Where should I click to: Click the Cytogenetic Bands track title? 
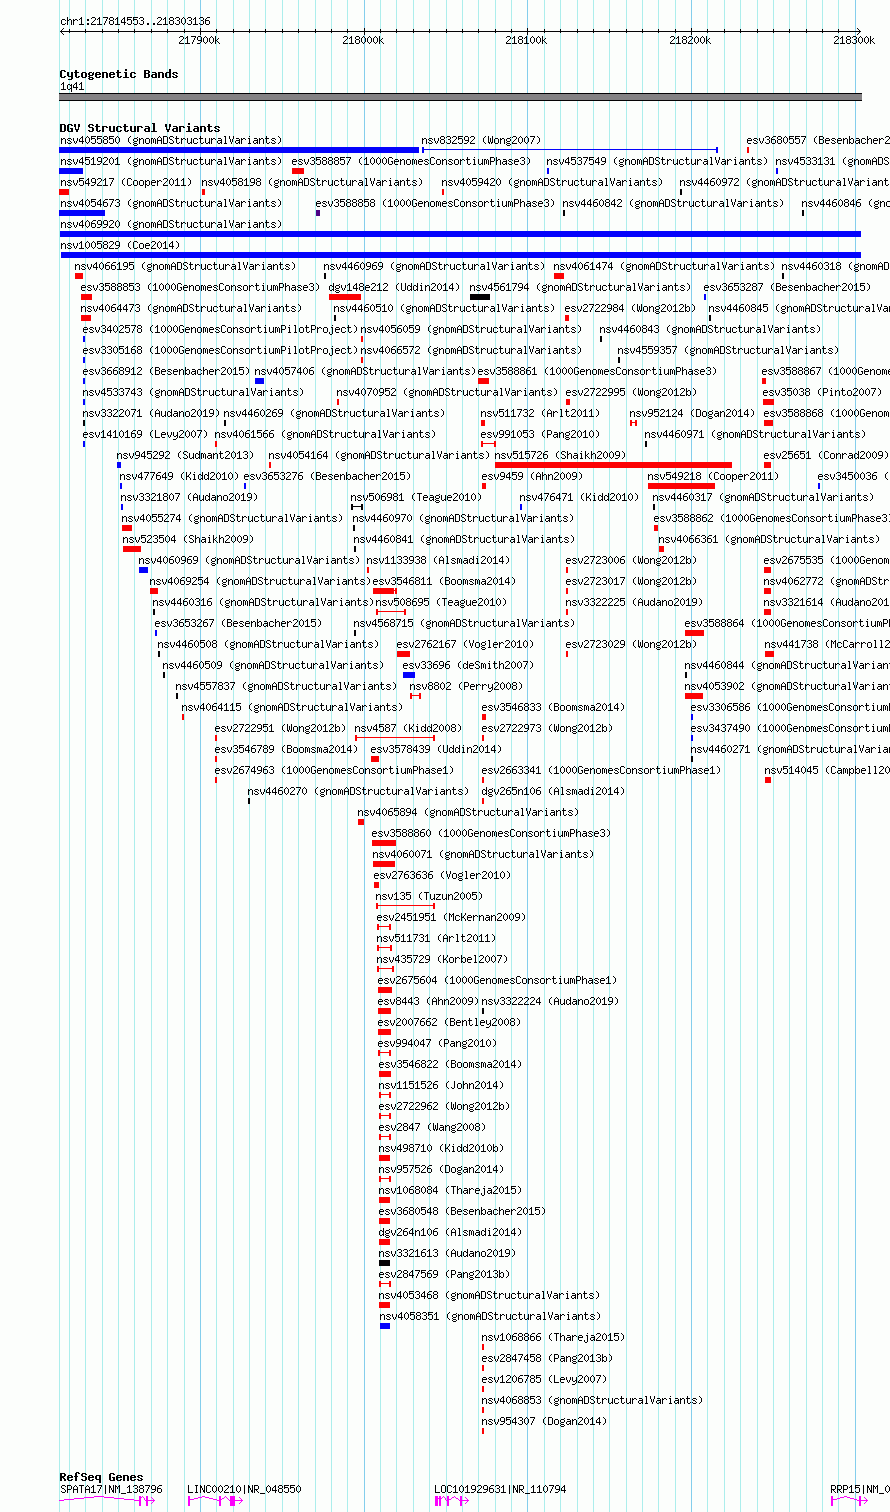tap(119, 74)
